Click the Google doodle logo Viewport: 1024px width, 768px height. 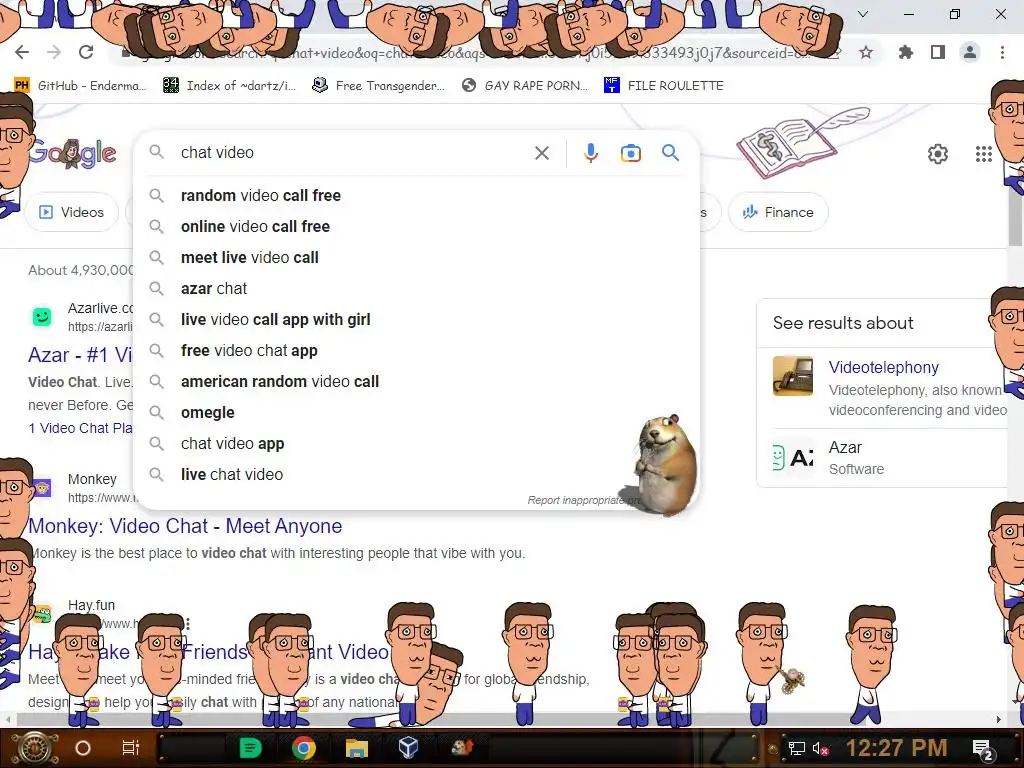(73, 154)
